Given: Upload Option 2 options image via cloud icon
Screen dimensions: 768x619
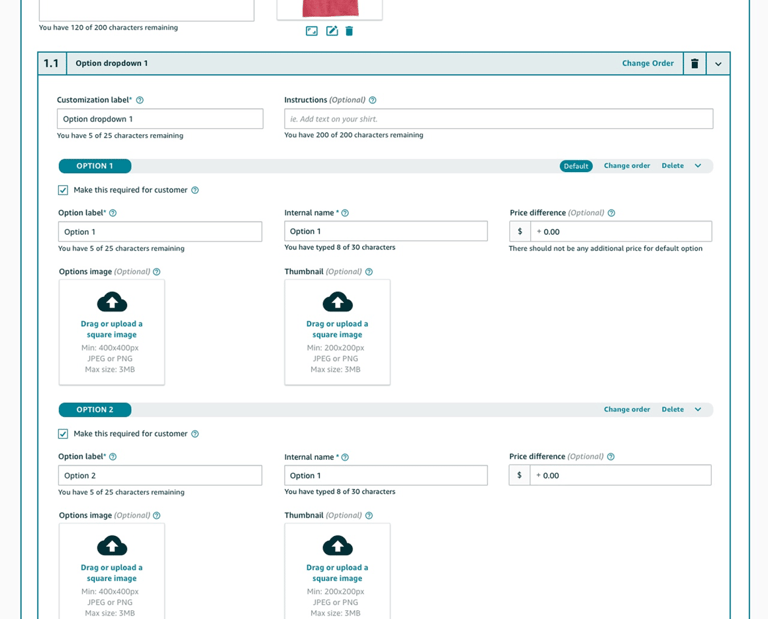Looking at the screenshot, I should coord(112,546).
